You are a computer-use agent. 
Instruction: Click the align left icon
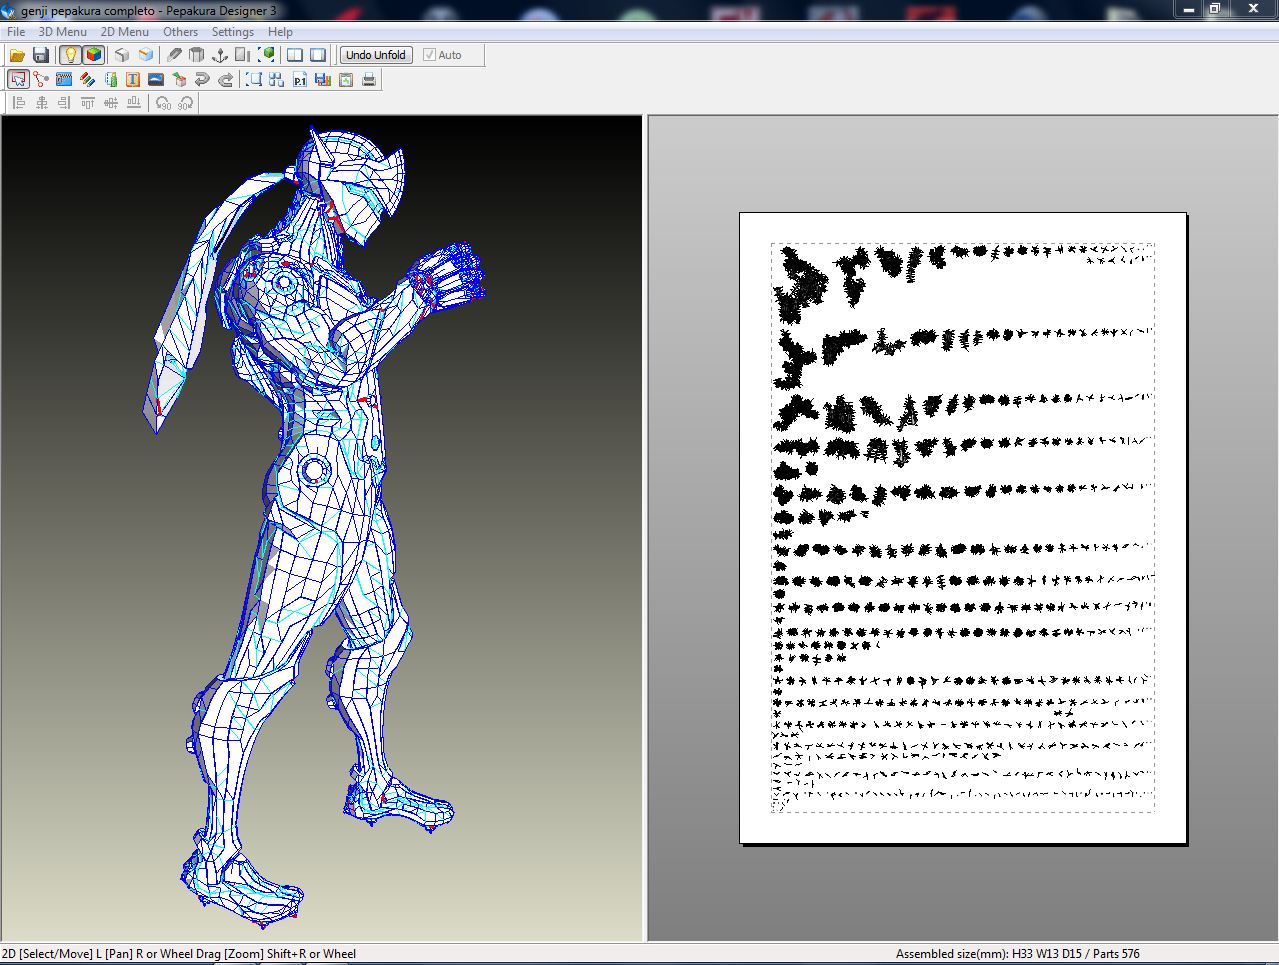tap(19, 103)
